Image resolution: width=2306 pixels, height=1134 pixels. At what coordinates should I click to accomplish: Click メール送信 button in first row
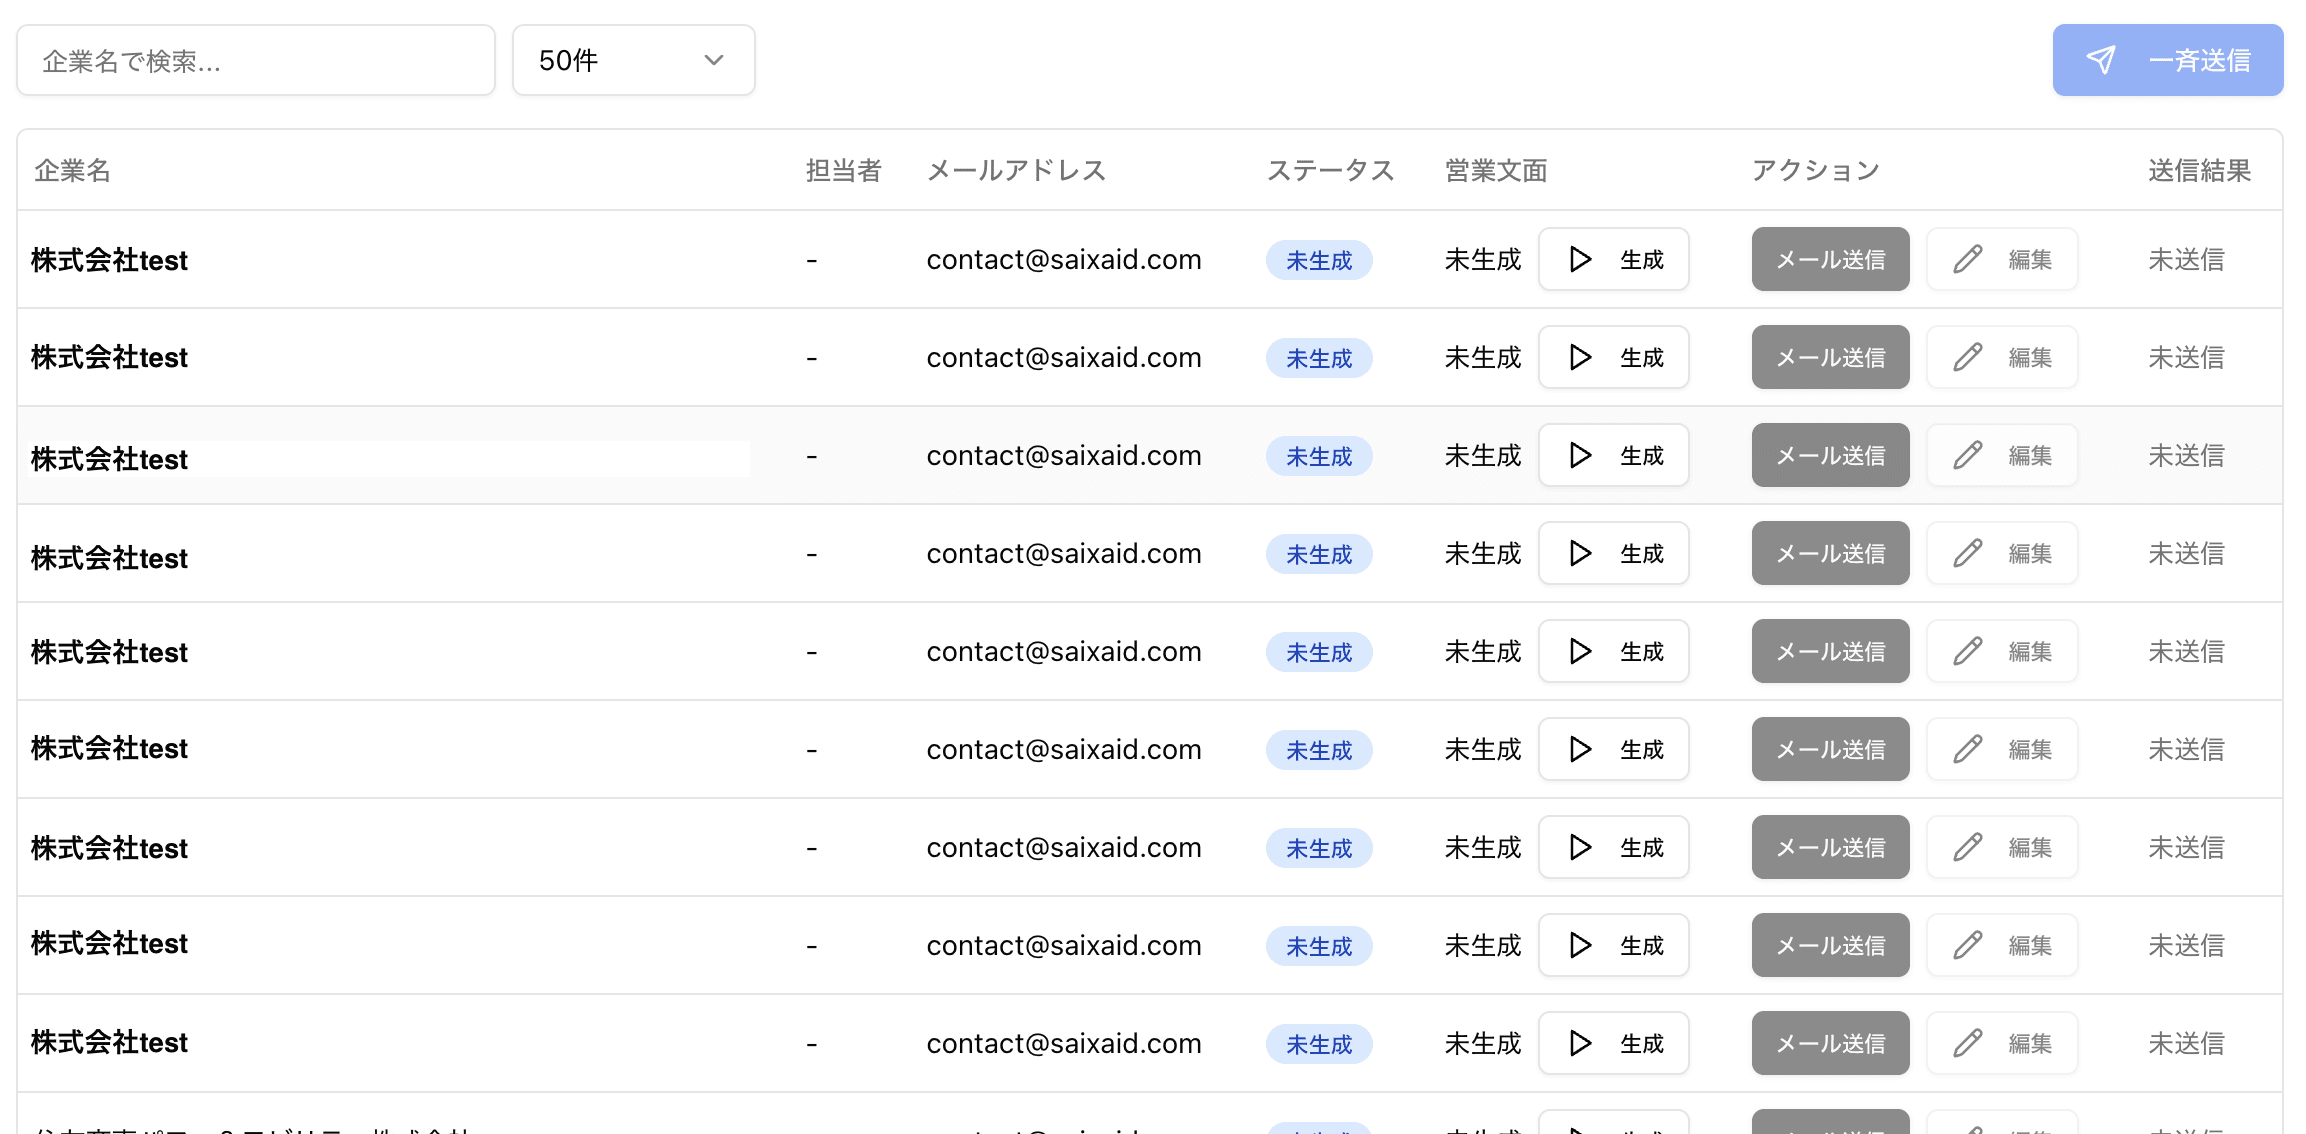[x=1829, y=259]
